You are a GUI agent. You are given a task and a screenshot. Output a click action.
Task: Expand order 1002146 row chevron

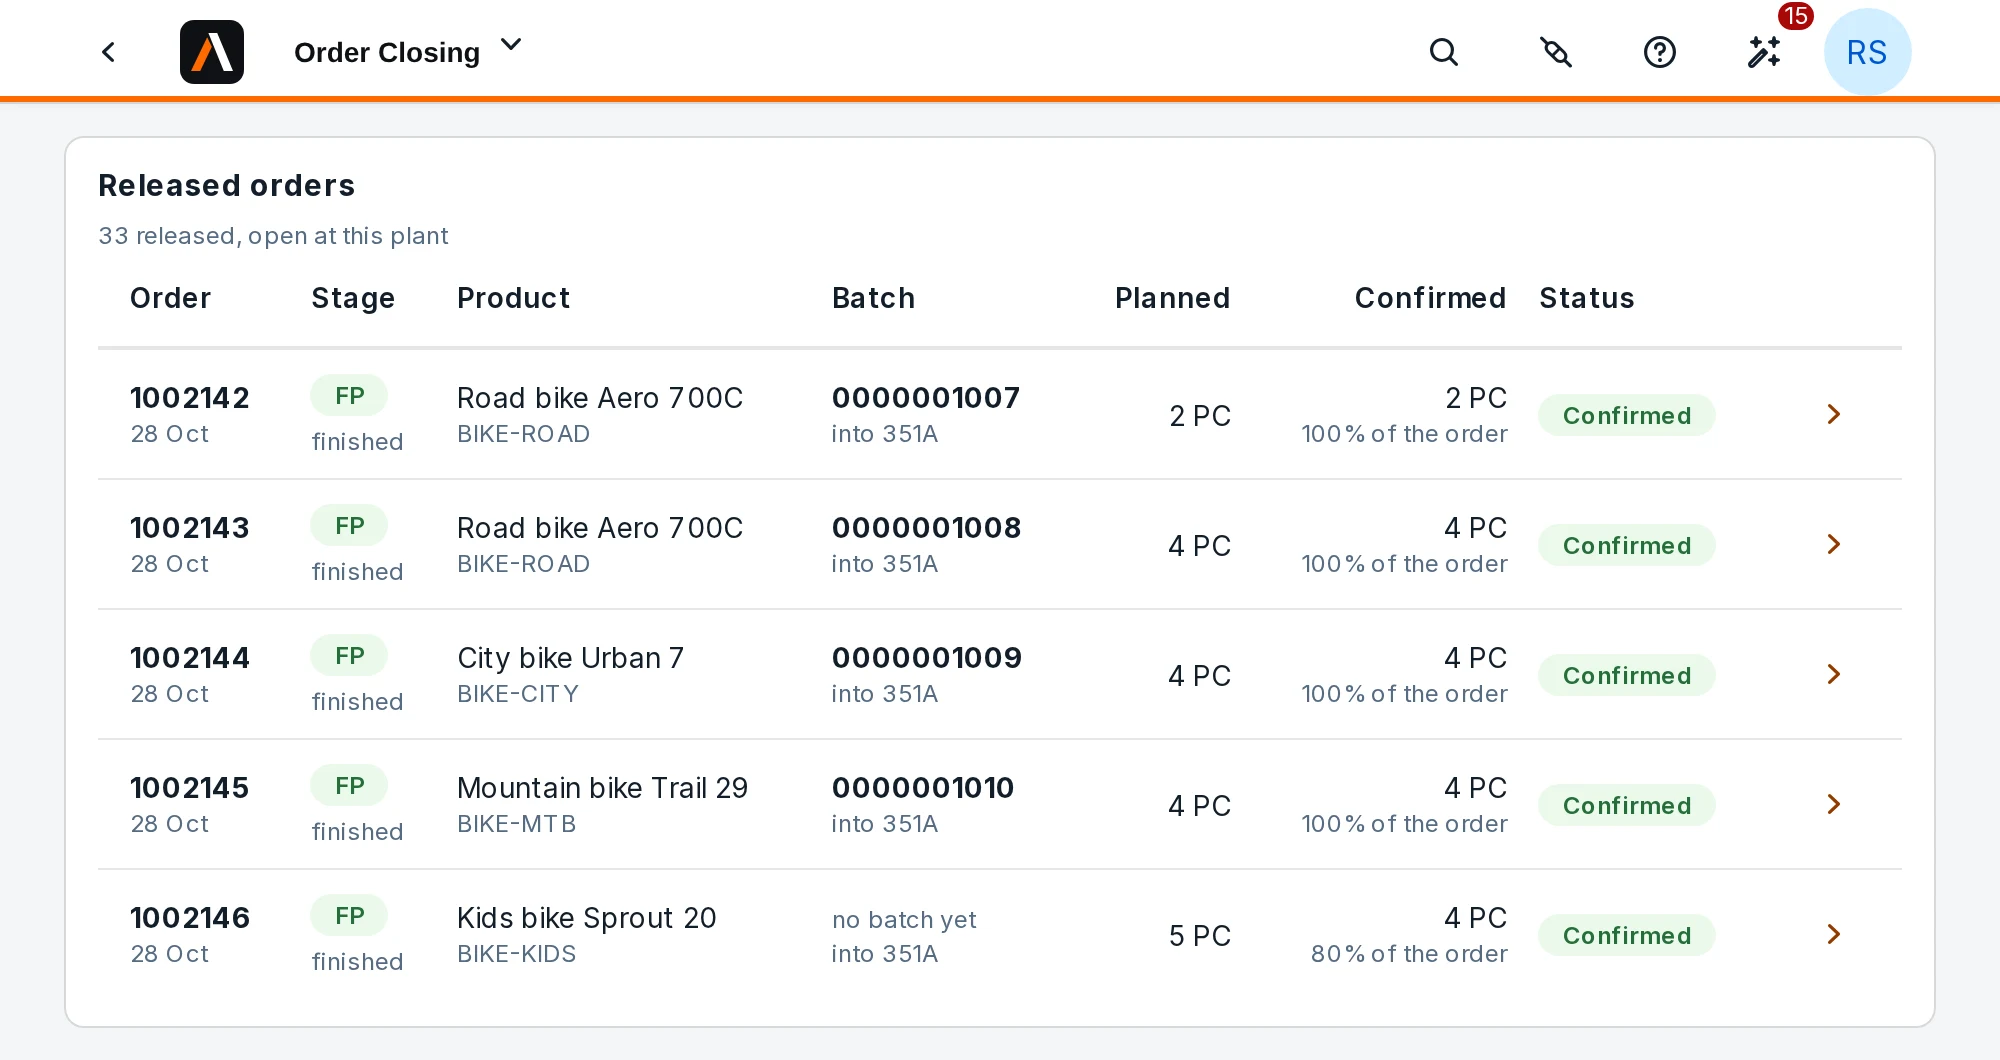coord(1833,934)
